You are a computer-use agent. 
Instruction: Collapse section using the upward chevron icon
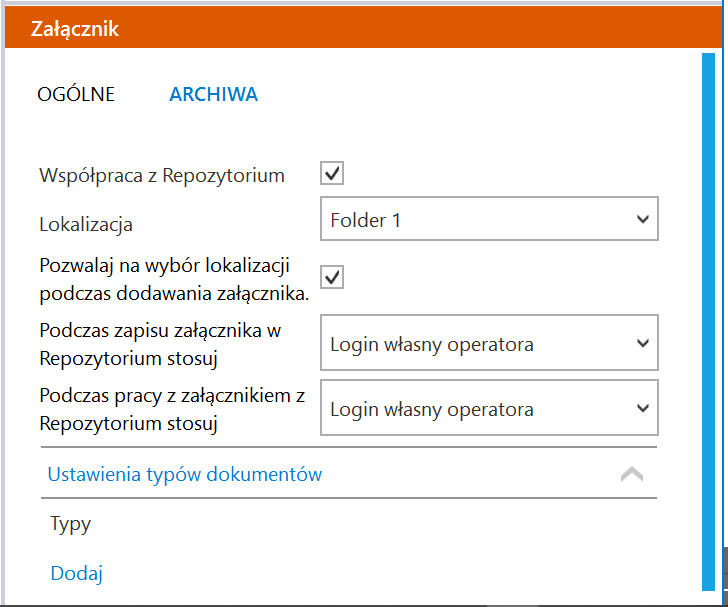pos(632,474)
